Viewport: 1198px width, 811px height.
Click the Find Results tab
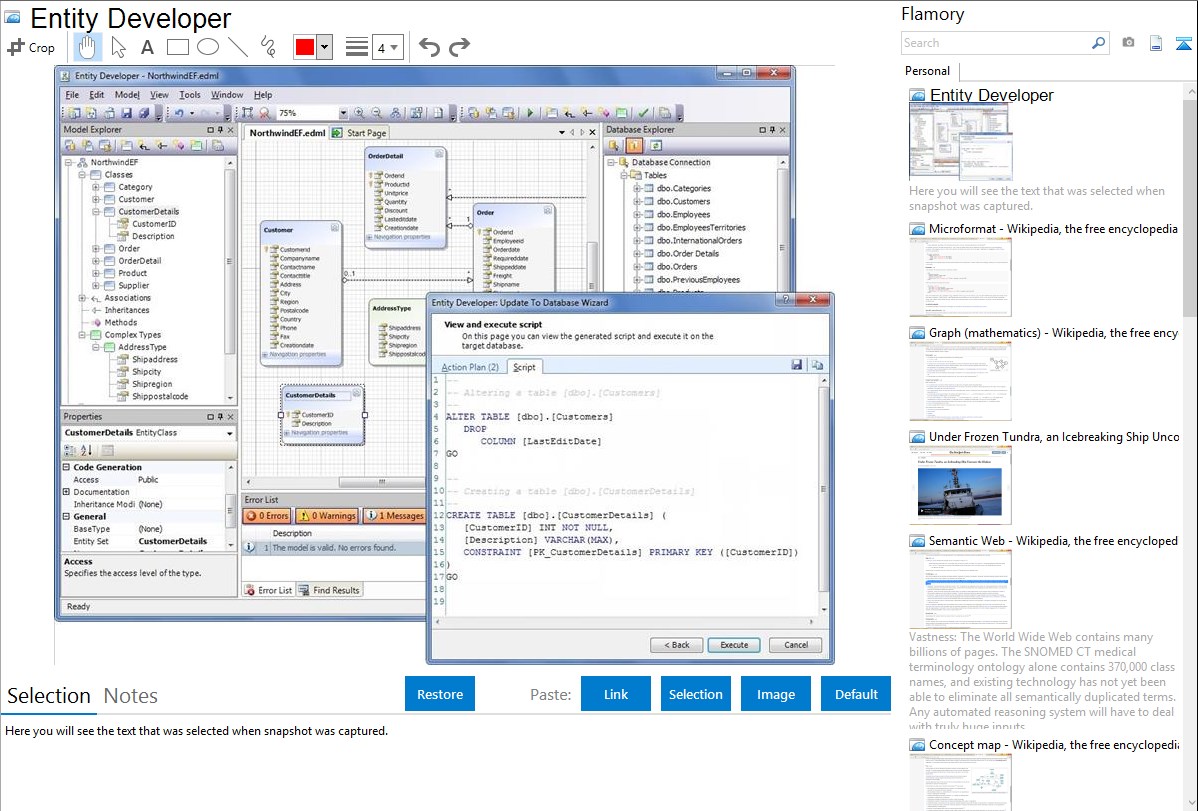(x=329, y=590)
